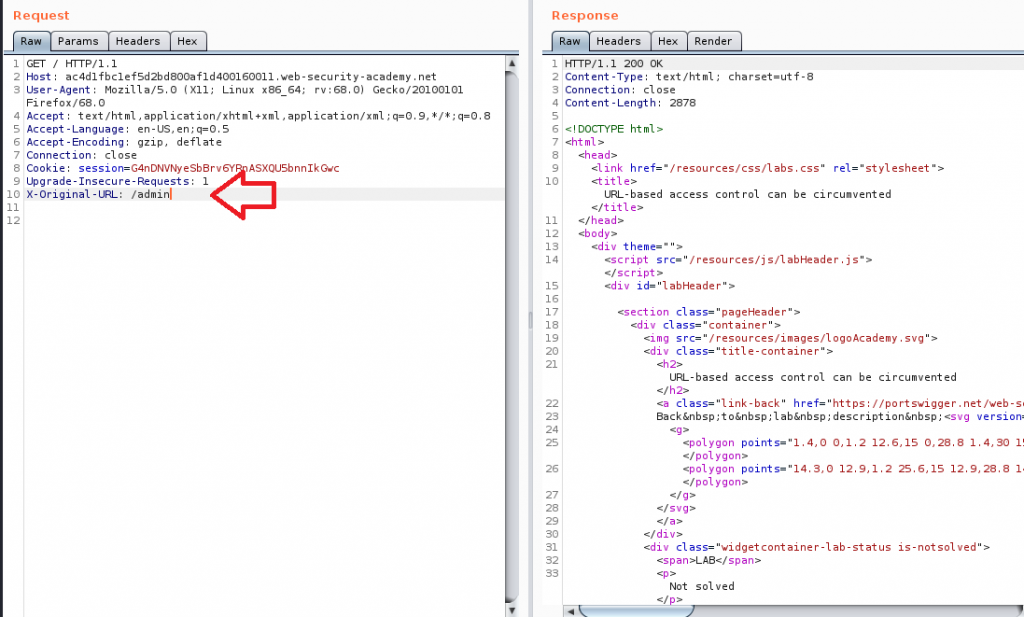Click the labHeader.js script line
This screenshot has height=617, width=1024.
738,260
